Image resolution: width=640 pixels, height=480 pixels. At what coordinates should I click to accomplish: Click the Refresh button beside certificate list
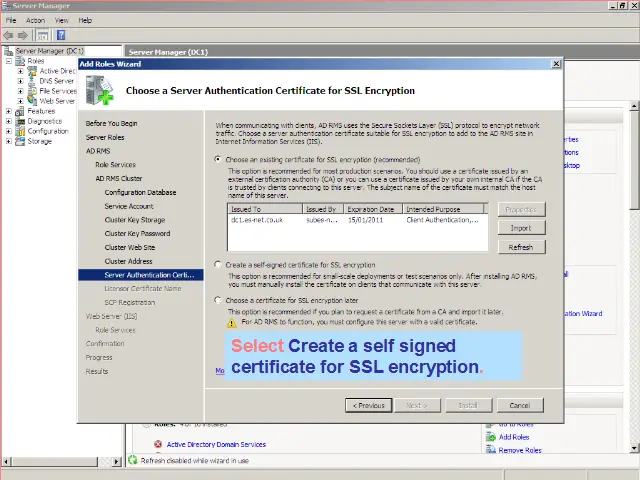[521, 247]
